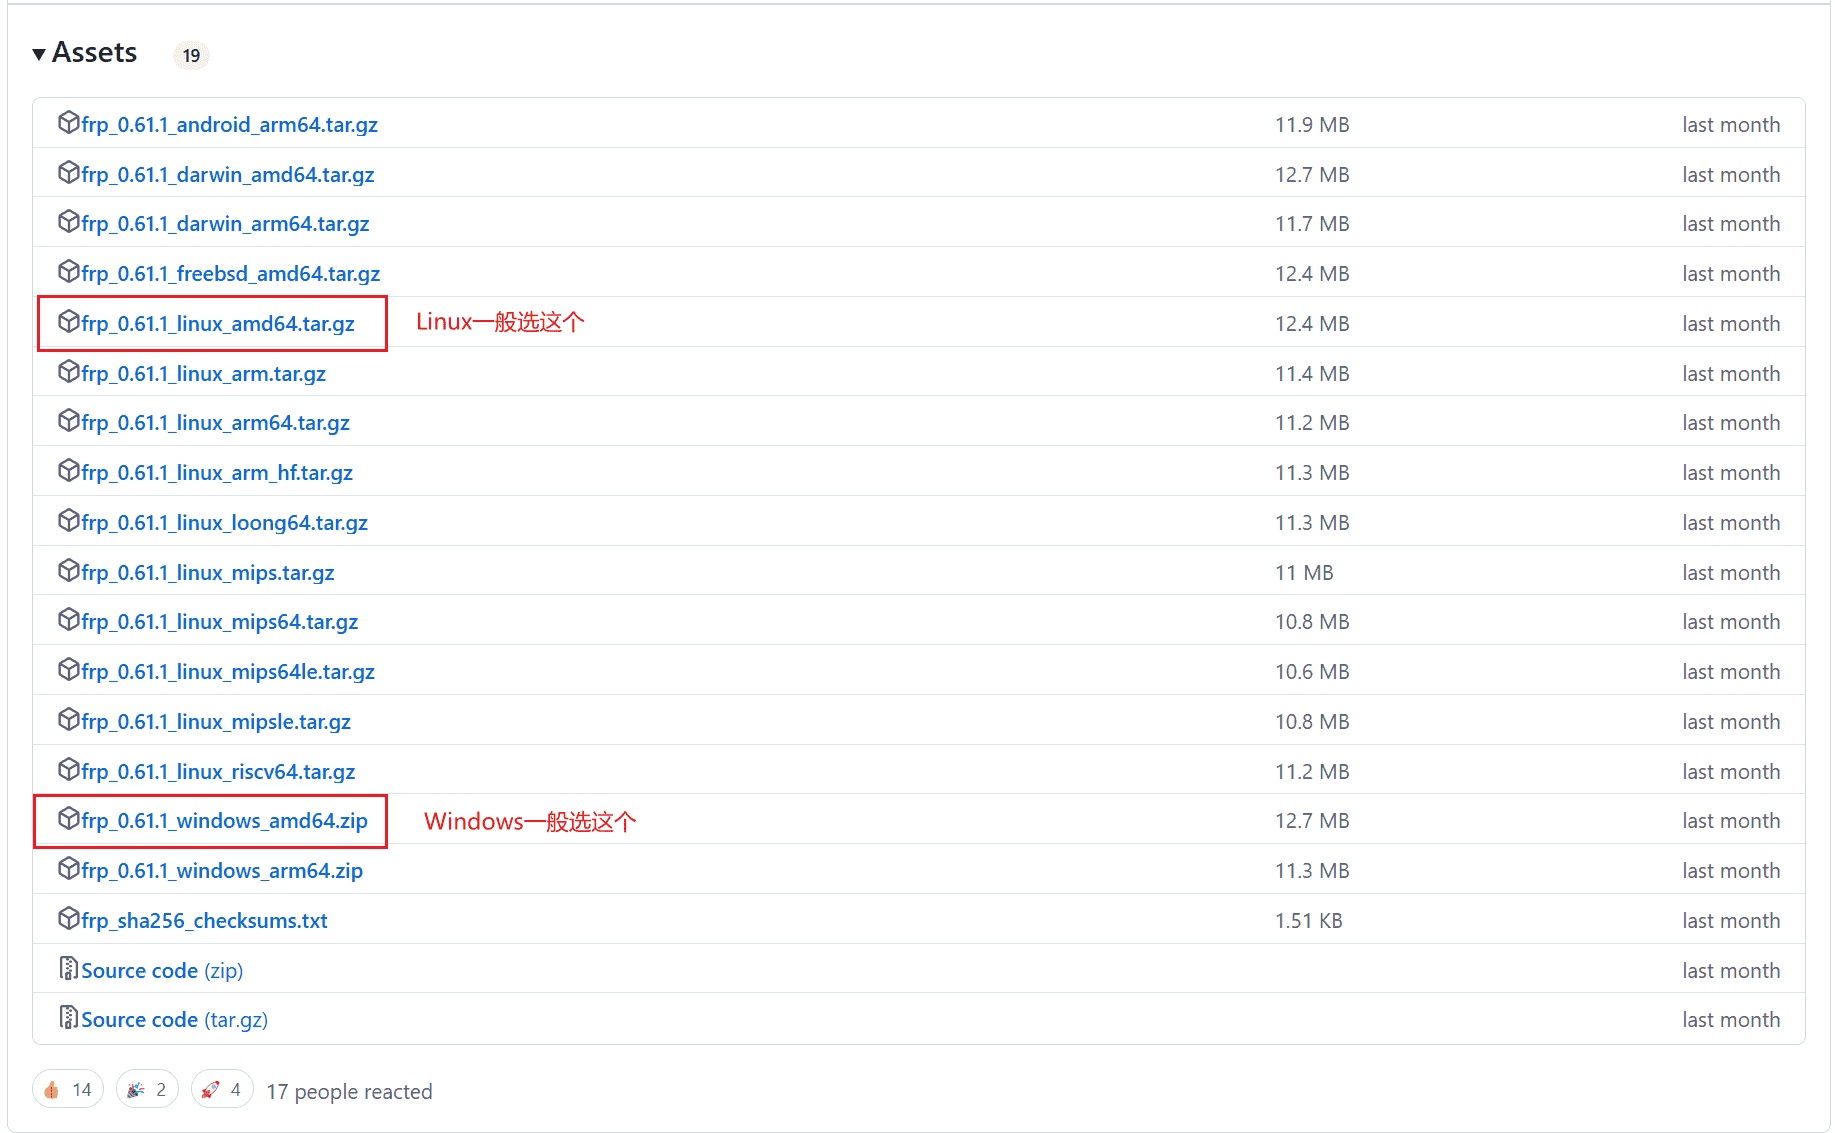Image resolution: width=1835 pixels, height=1133 pixels.
Task: Click package icon beside linux_mips64le asset
Action: (x=68, y=669)
